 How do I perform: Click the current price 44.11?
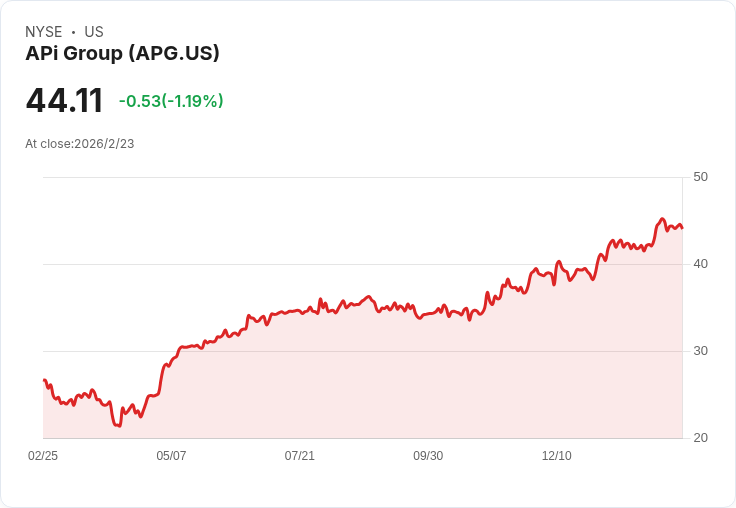[x=64, y=101]
